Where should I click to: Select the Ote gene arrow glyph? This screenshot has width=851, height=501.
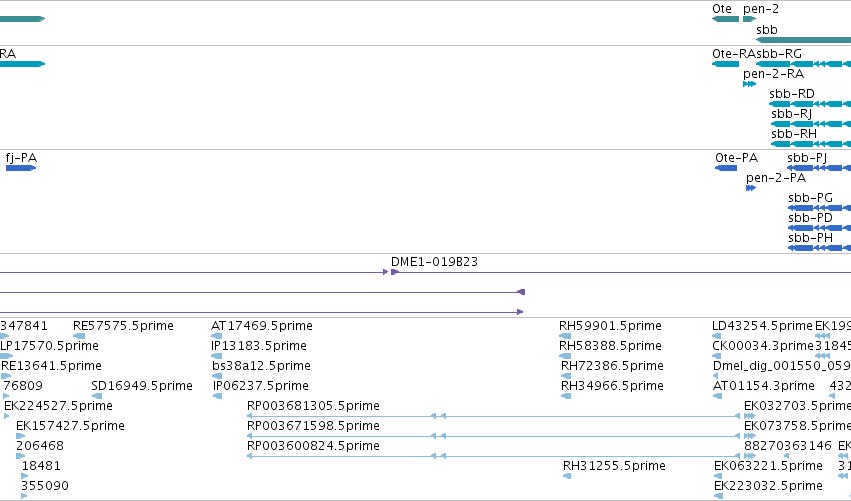point(726,19)
